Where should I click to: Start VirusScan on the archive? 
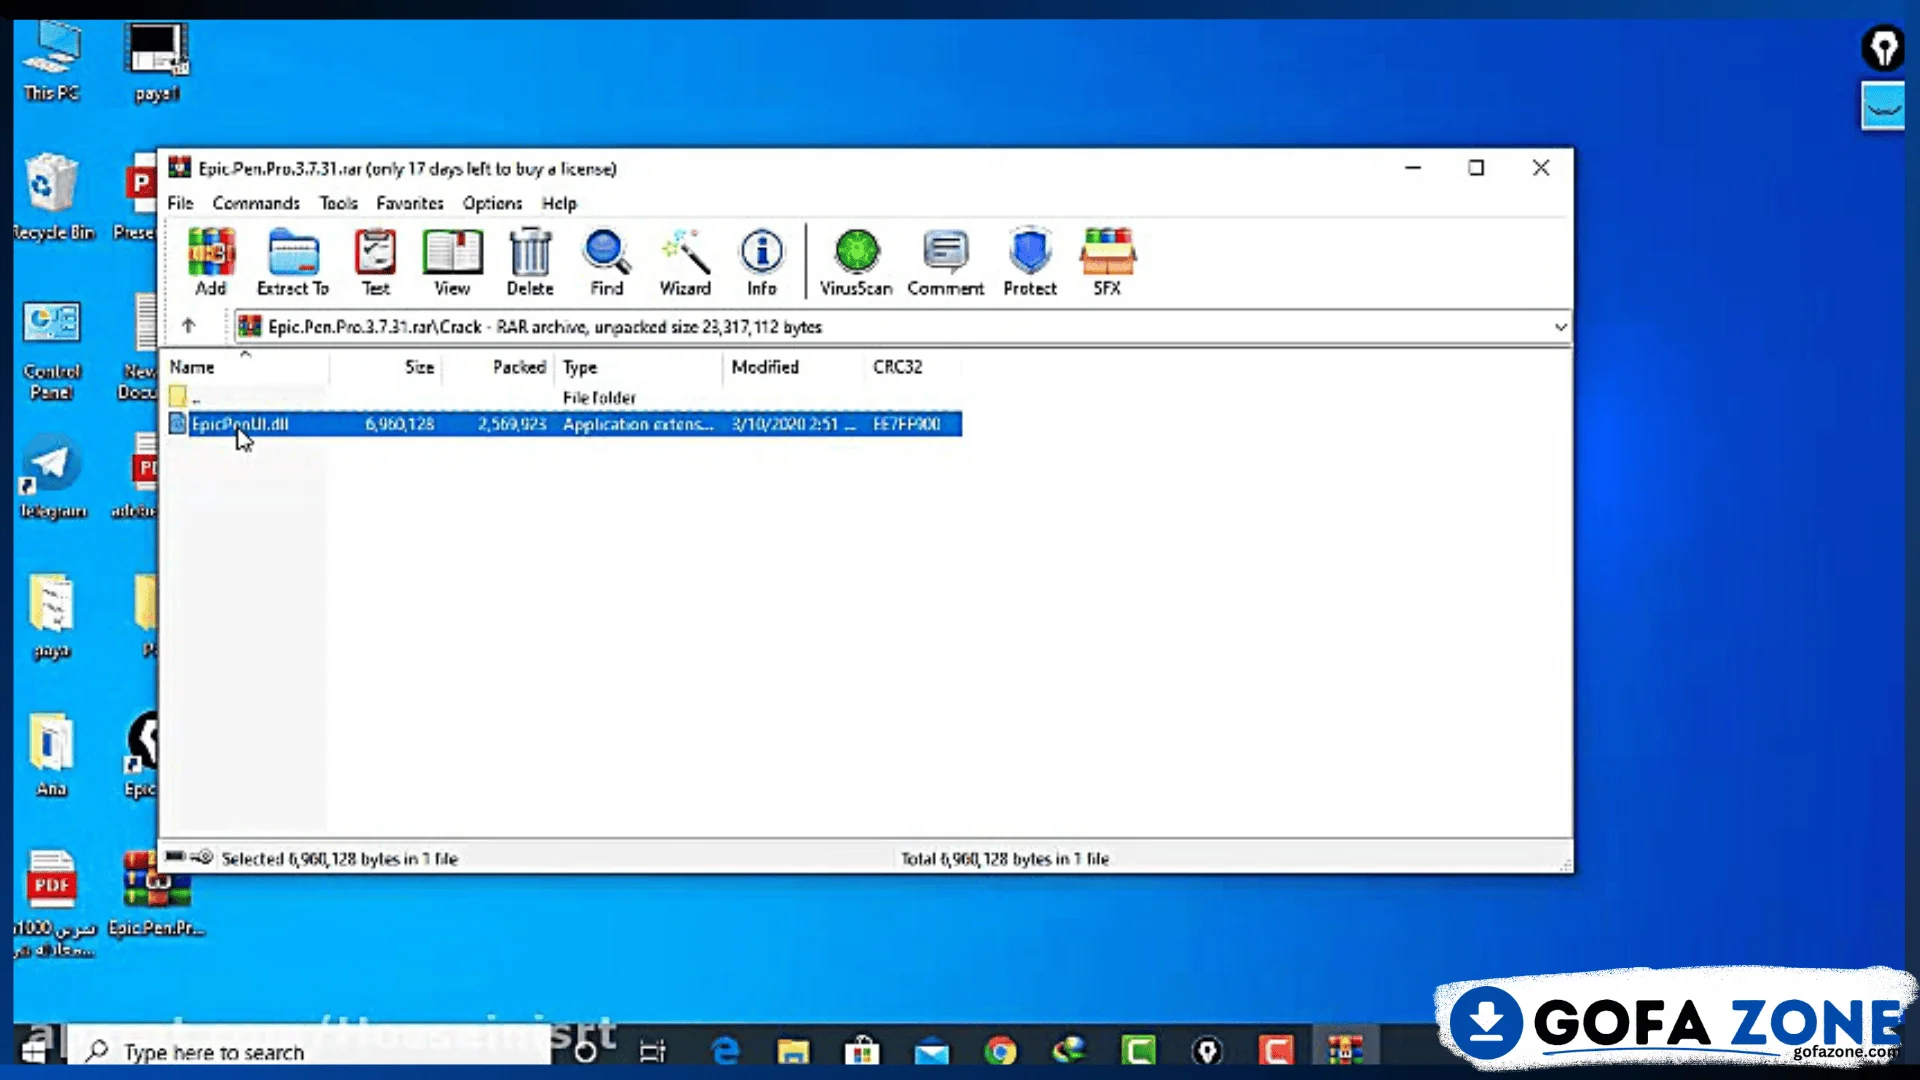pos(856,262)
